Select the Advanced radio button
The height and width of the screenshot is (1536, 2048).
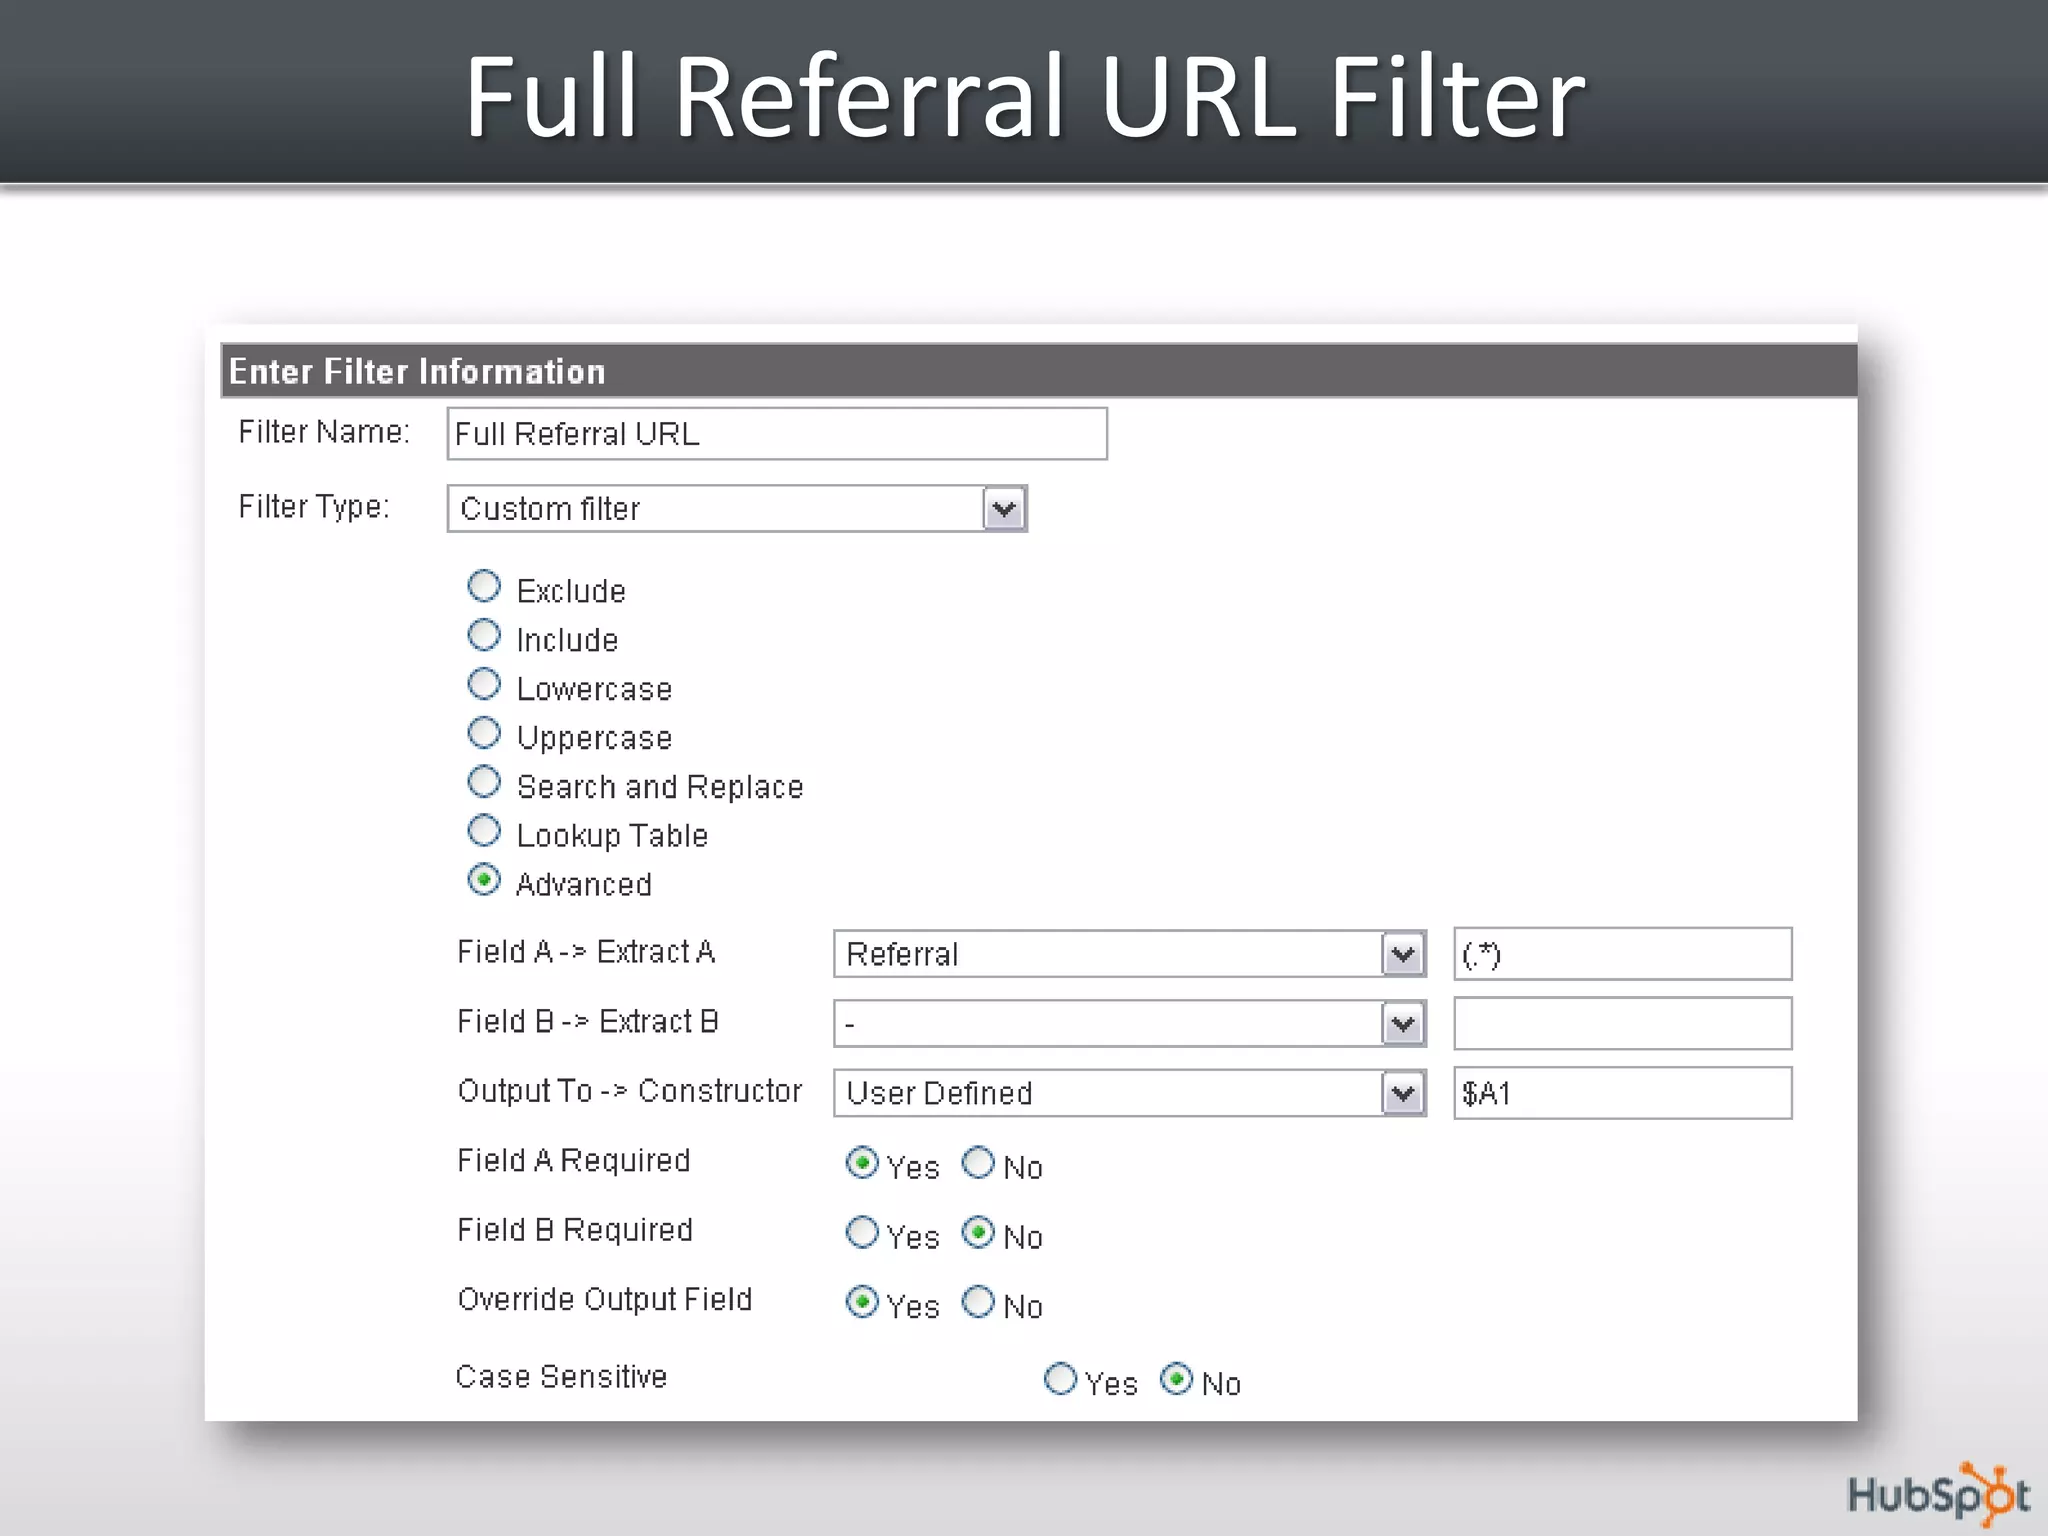(x=484, y=880)
